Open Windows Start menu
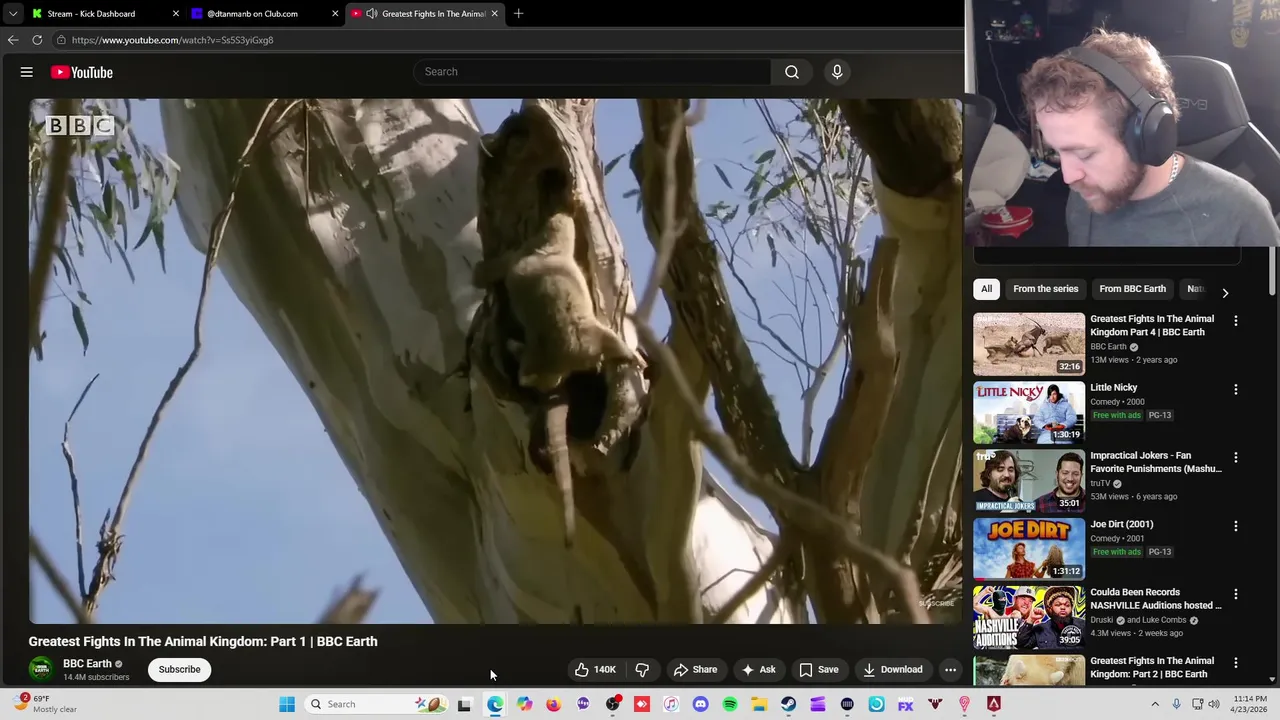The height and width of the screenshot is (720, 1280). pos(287,704)
